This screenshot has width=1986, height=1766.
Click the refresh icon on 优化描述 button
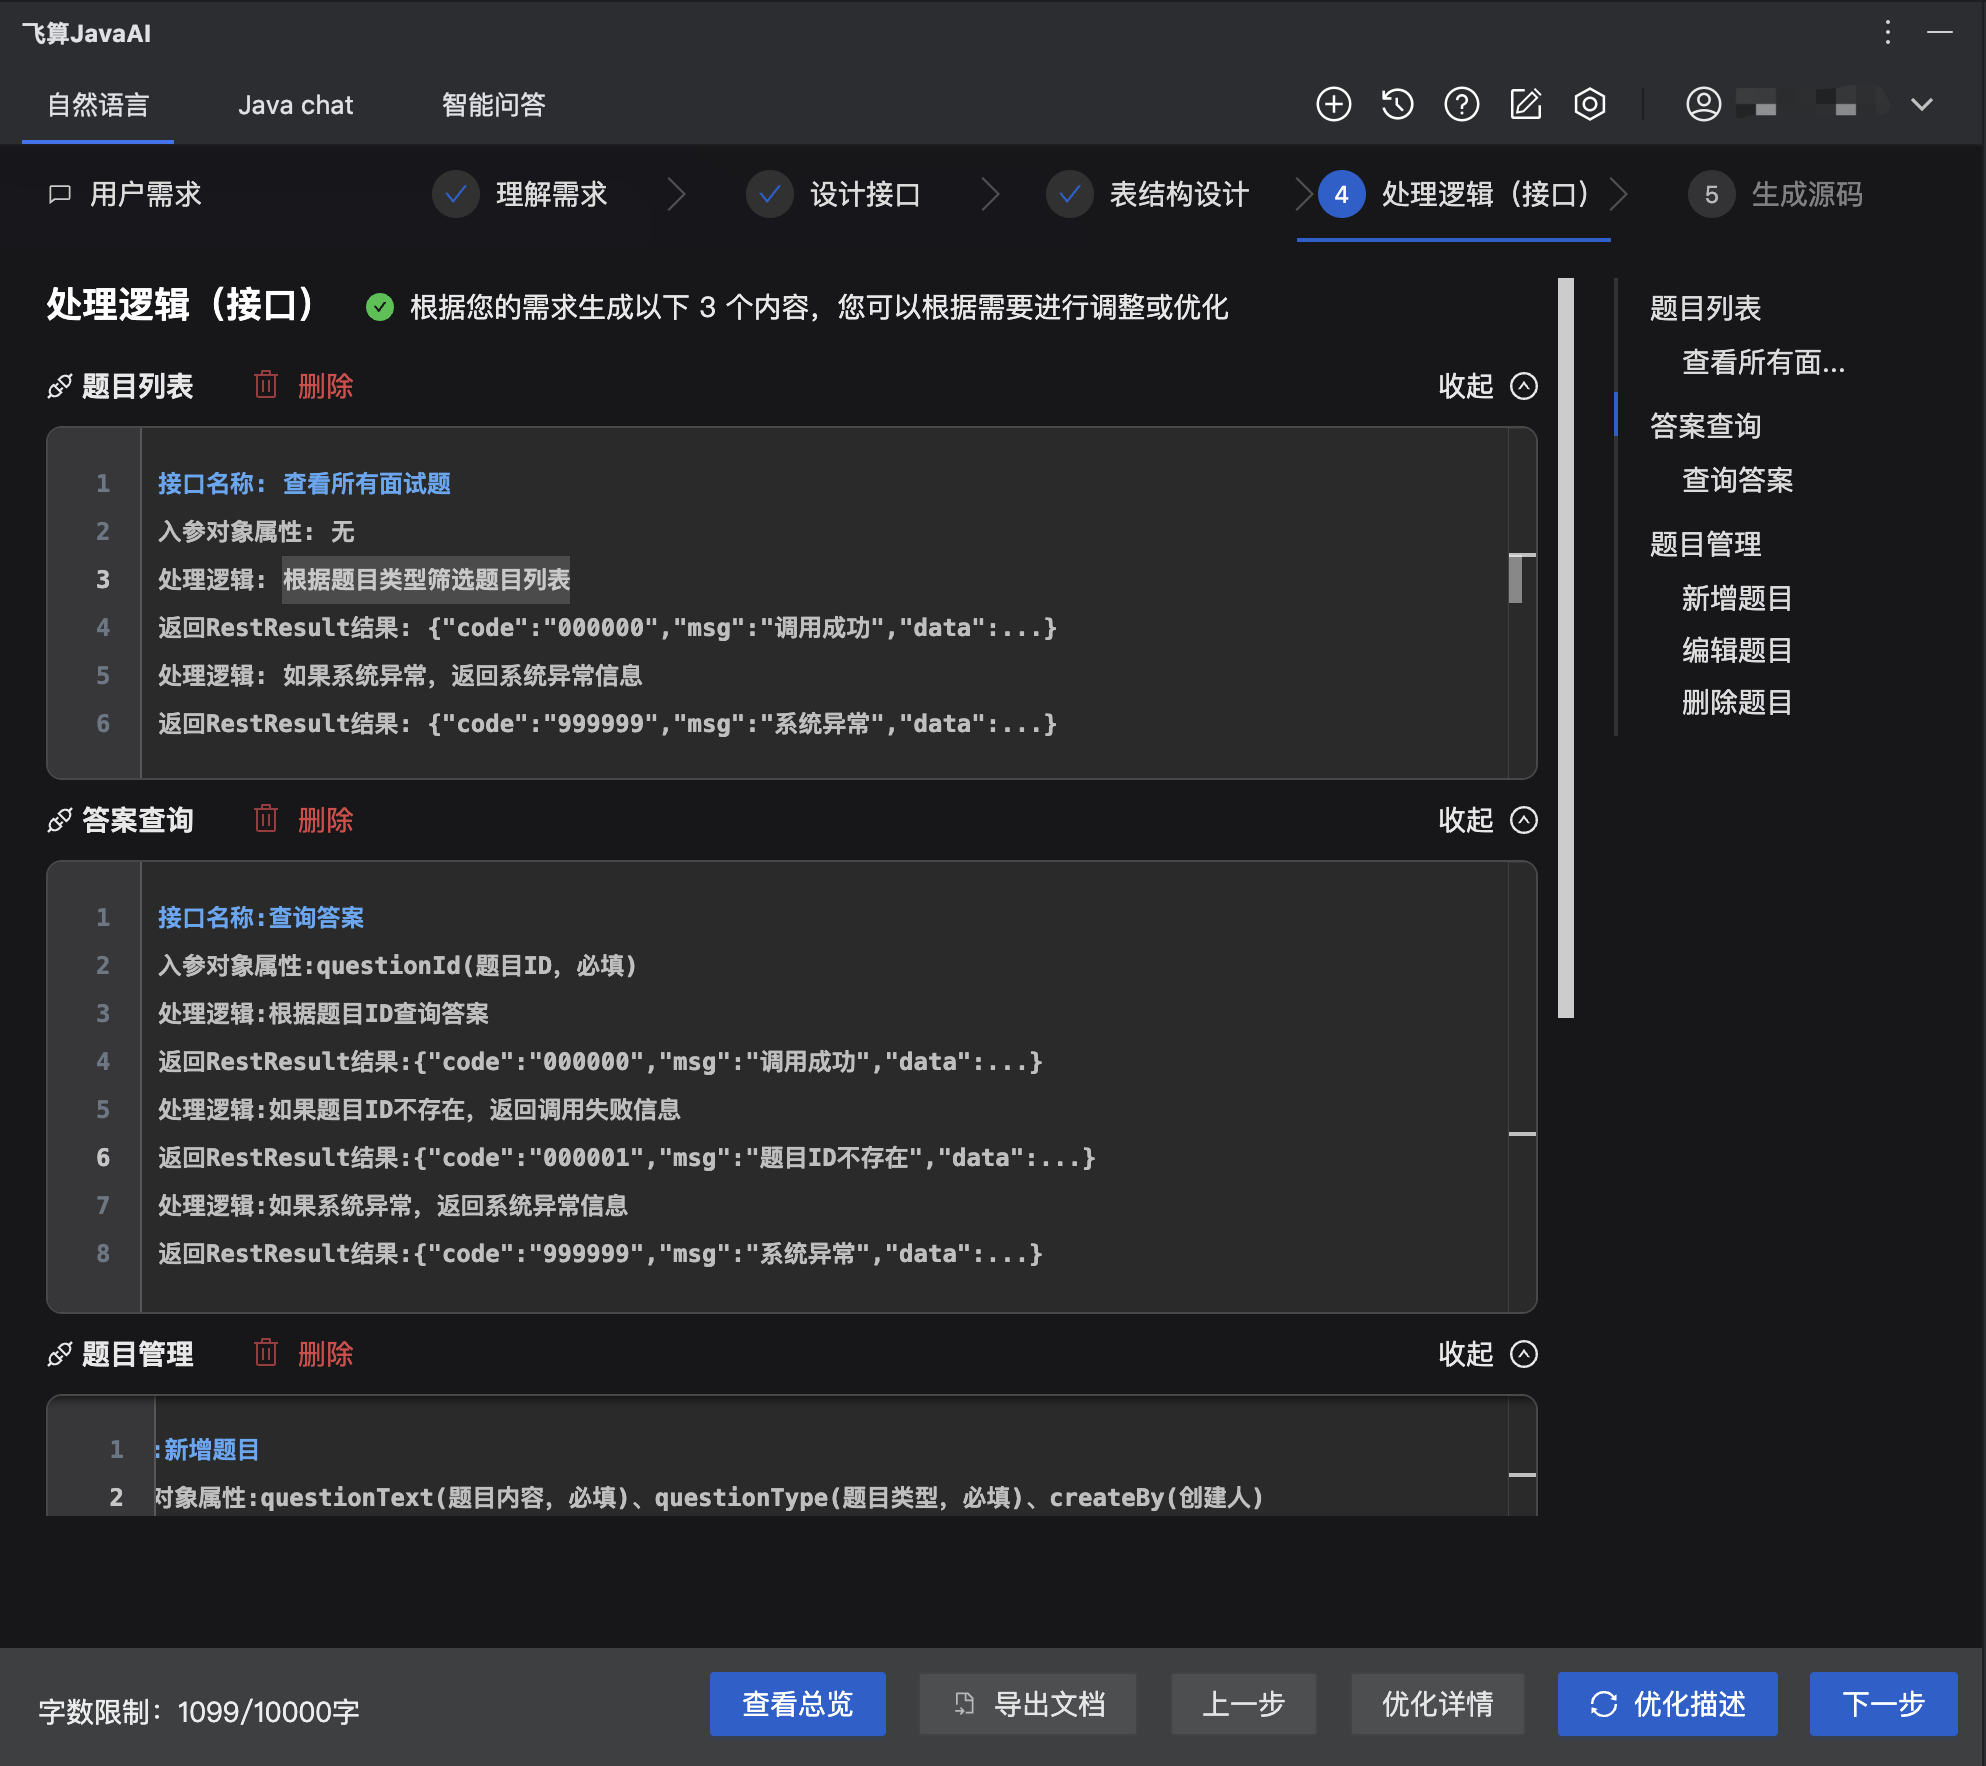click(1606, 1703)
